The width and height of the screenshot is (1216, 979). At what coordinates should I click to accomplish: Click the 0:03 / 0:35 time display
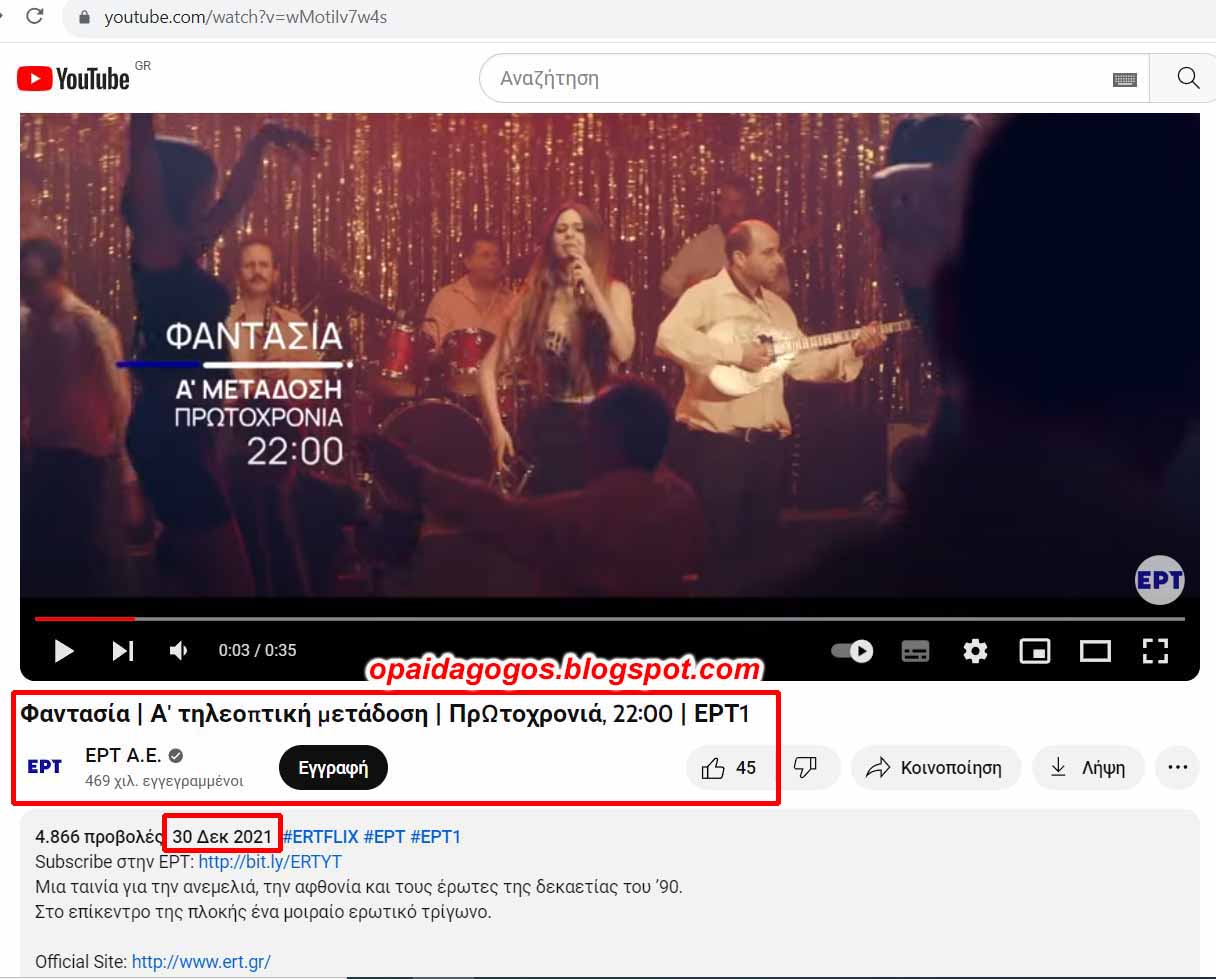pyautogui.click(x=257, y=651)
